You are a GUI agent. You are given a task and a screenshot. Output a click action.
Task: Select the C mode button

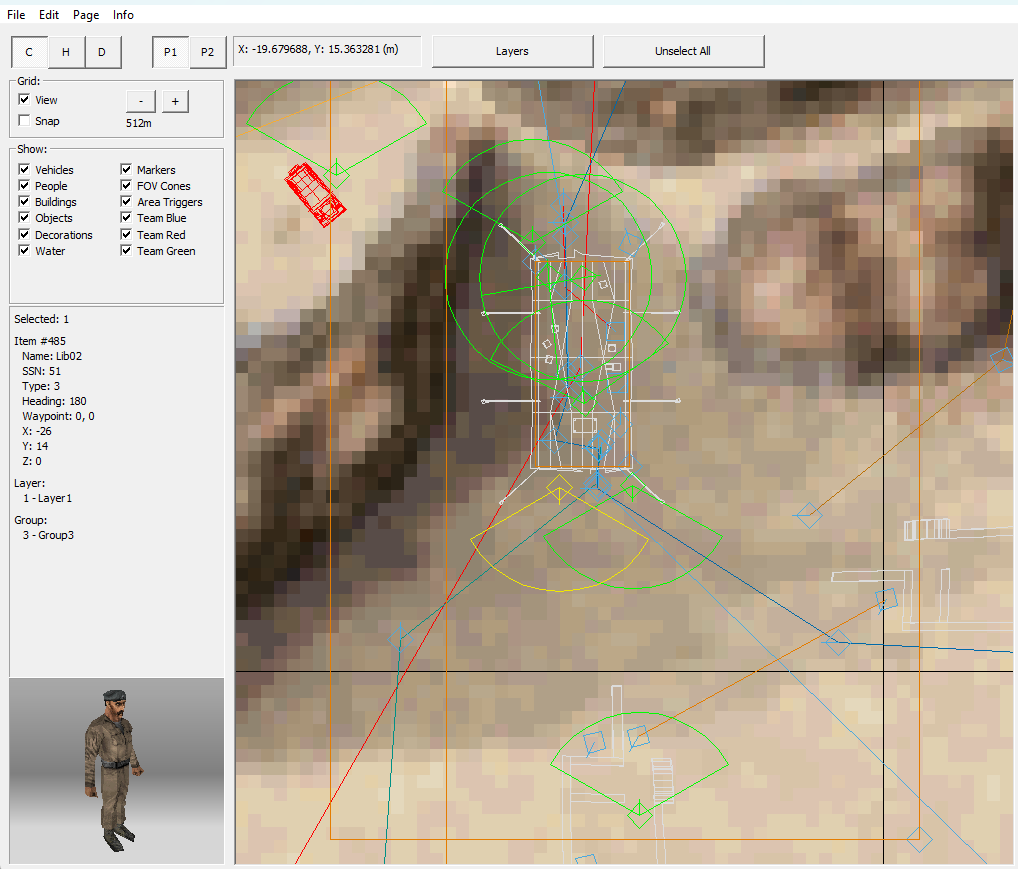(x=29, y=52)
